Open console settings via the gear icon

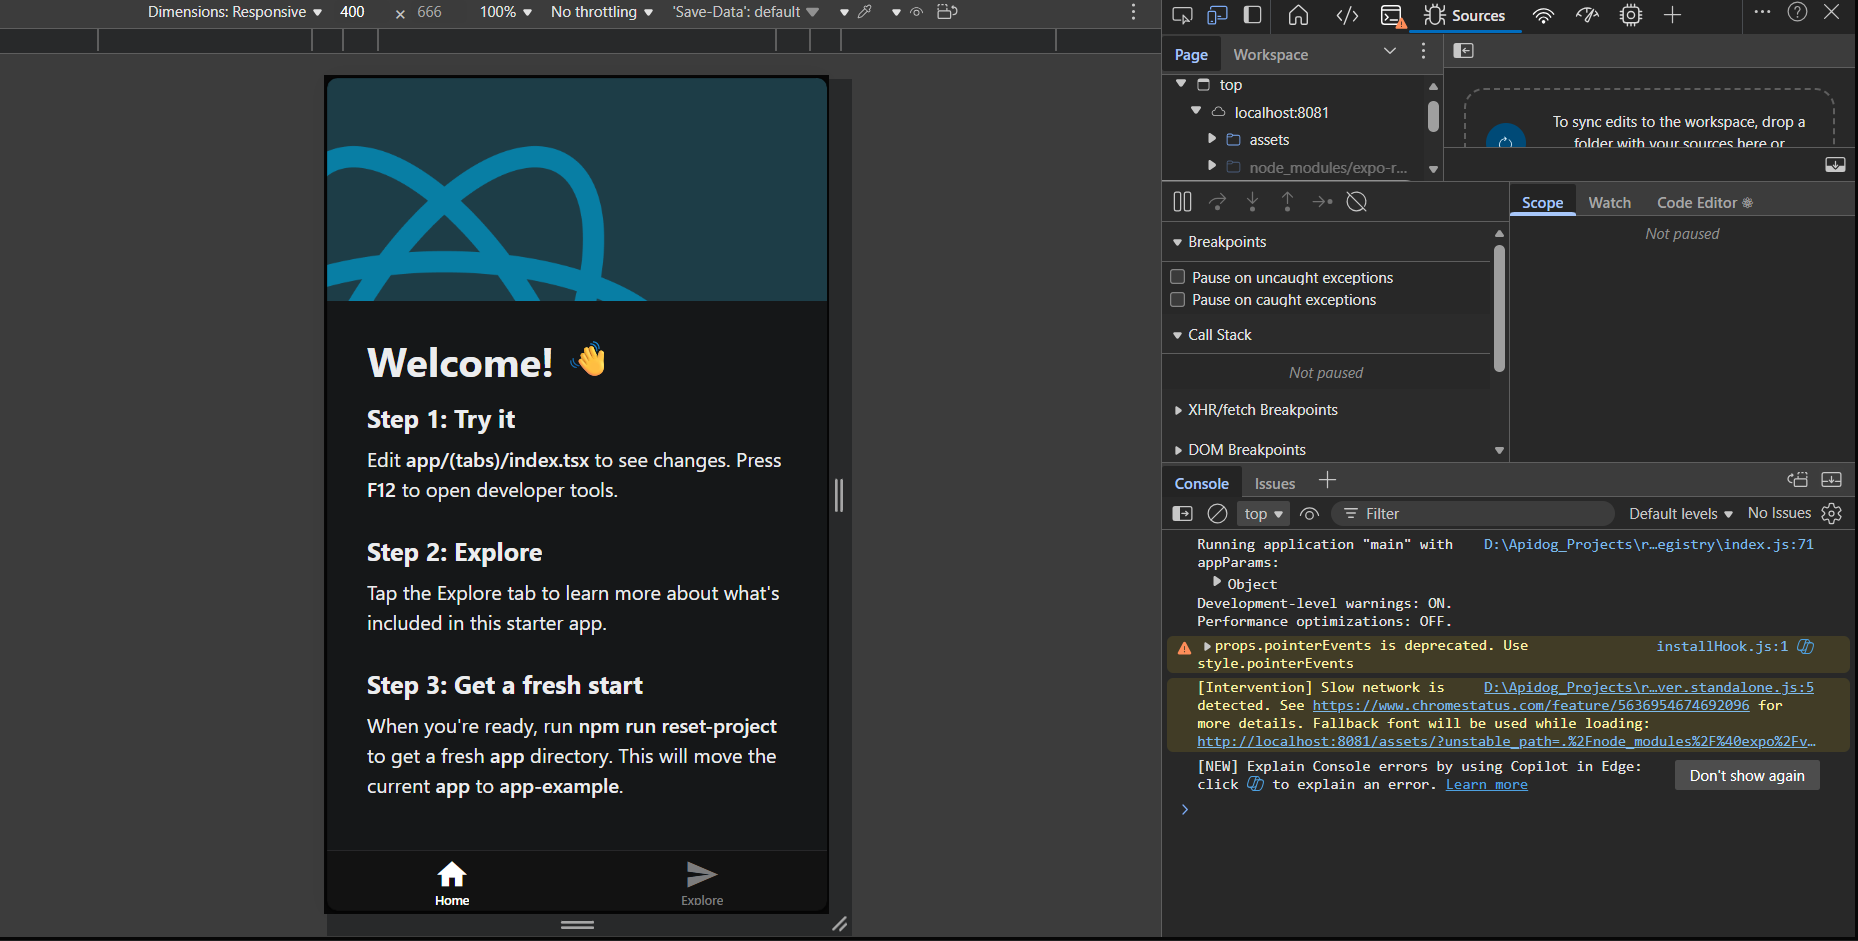pos(1831,513)
